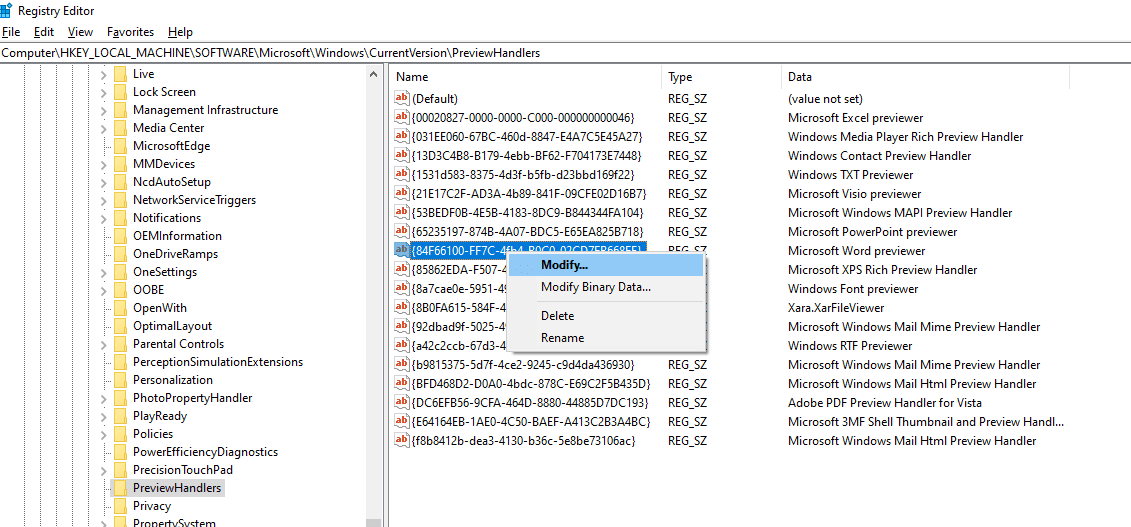Expand the Policies key node
Viewport: 1131px width, 527px height.
(103, 435)
